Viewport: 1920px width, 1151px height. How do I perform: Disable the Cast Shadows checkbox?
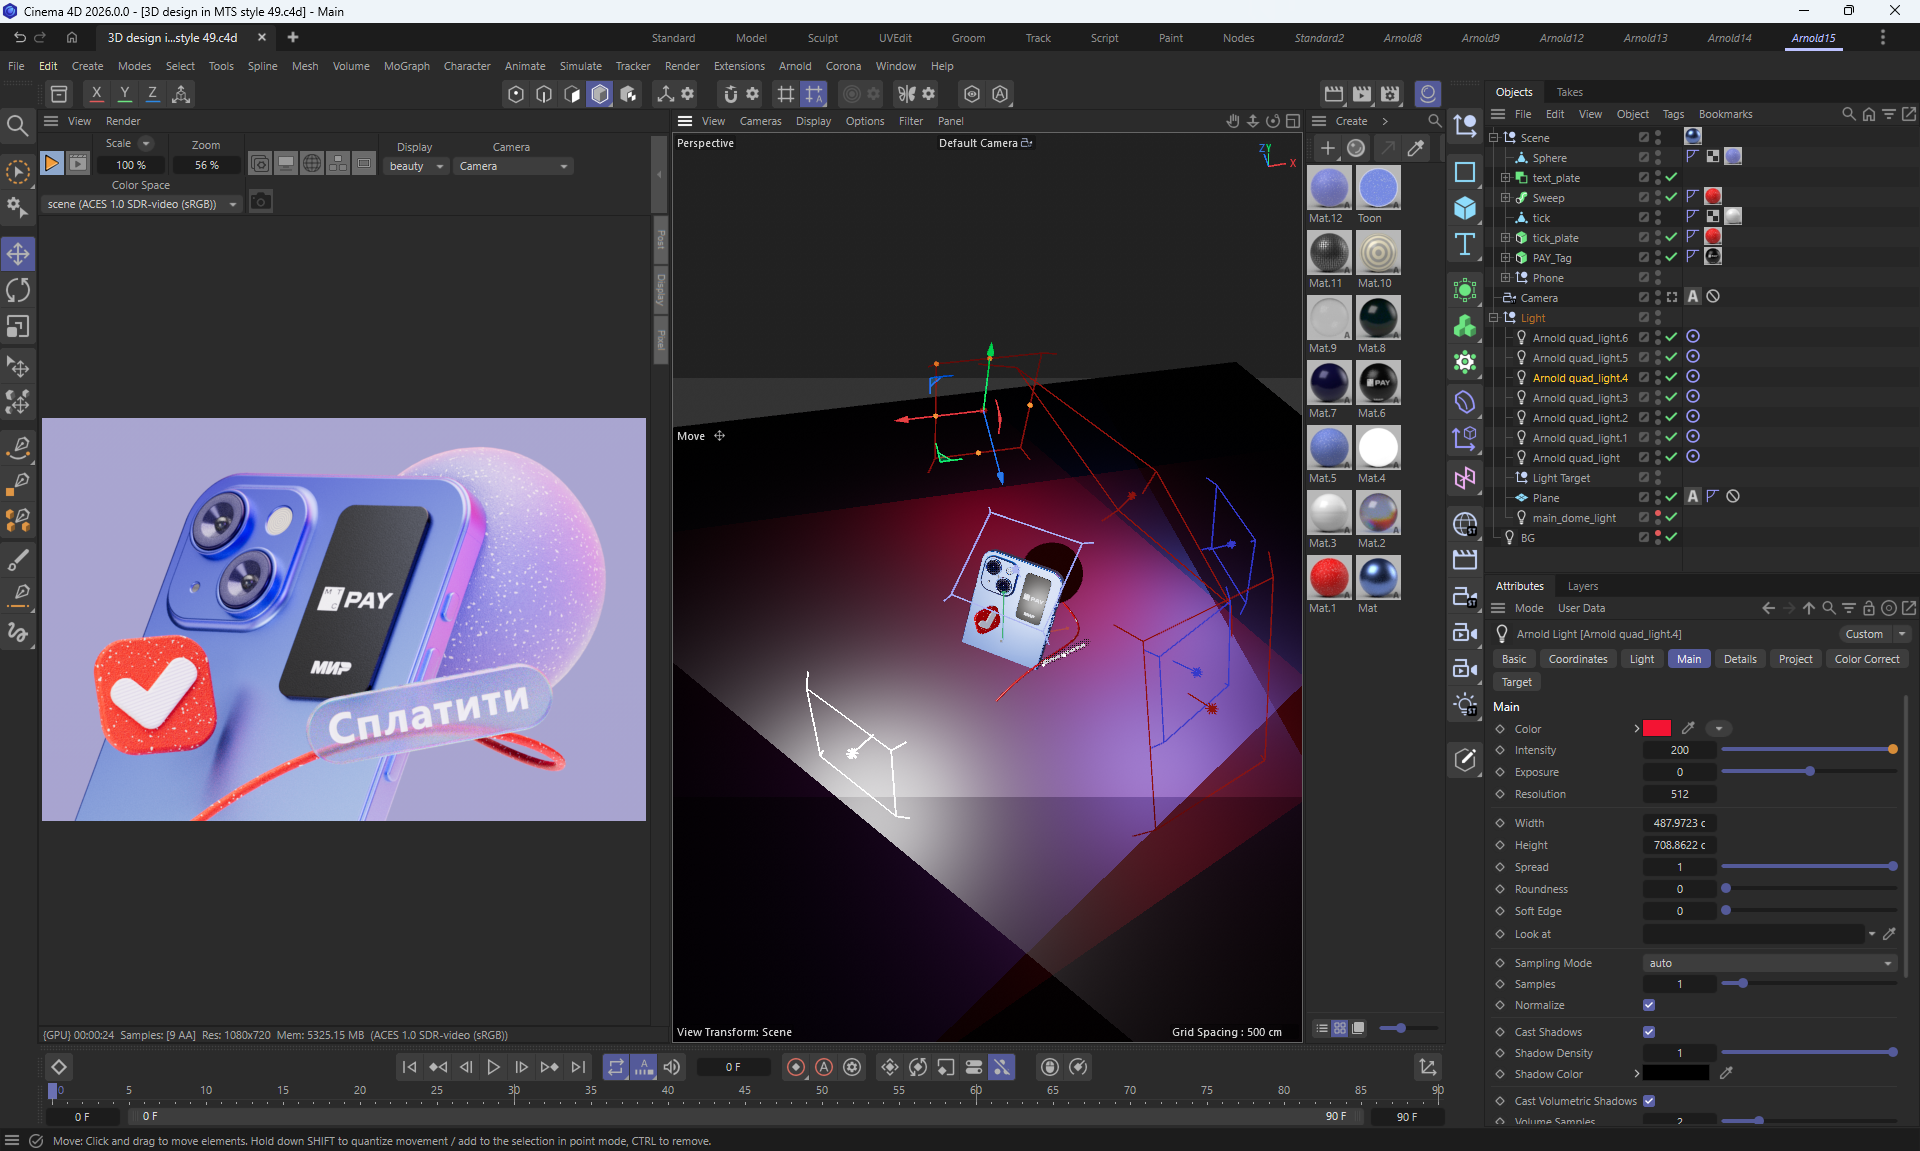(1649, 1032)
